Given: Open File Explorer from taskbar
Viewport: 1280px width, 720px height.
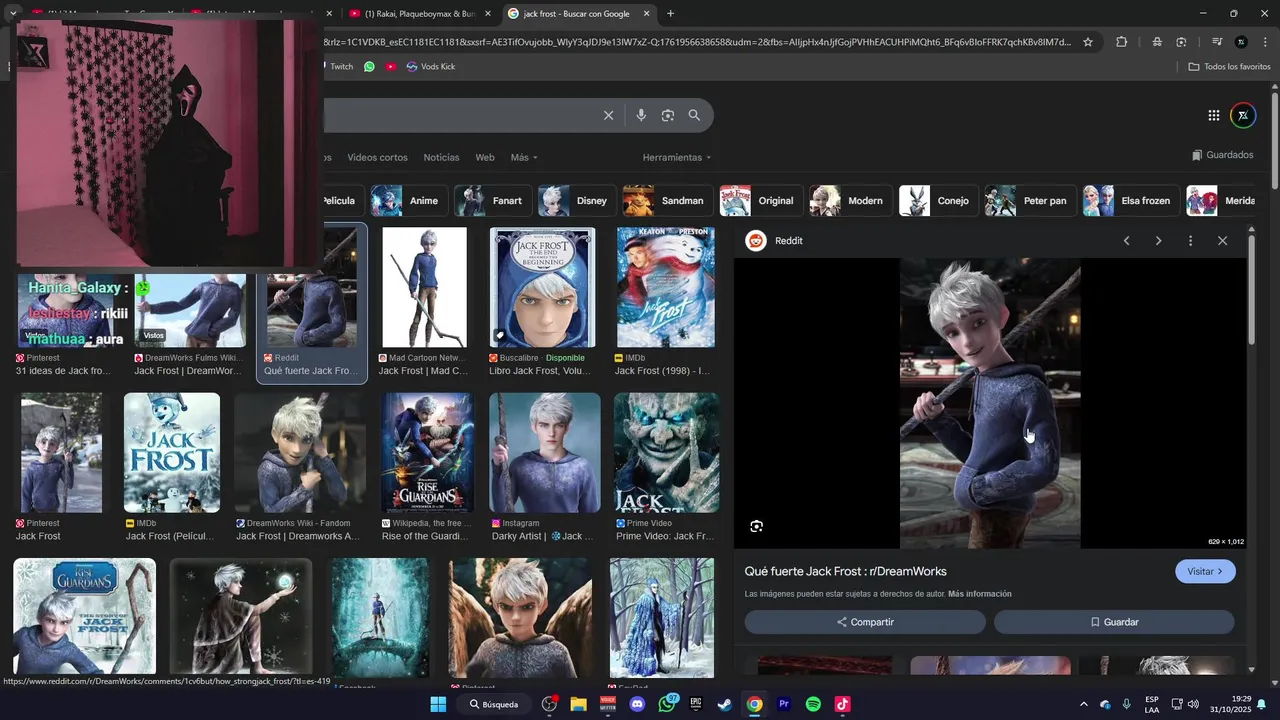Looking at the screenshot, I should point(578,704).
